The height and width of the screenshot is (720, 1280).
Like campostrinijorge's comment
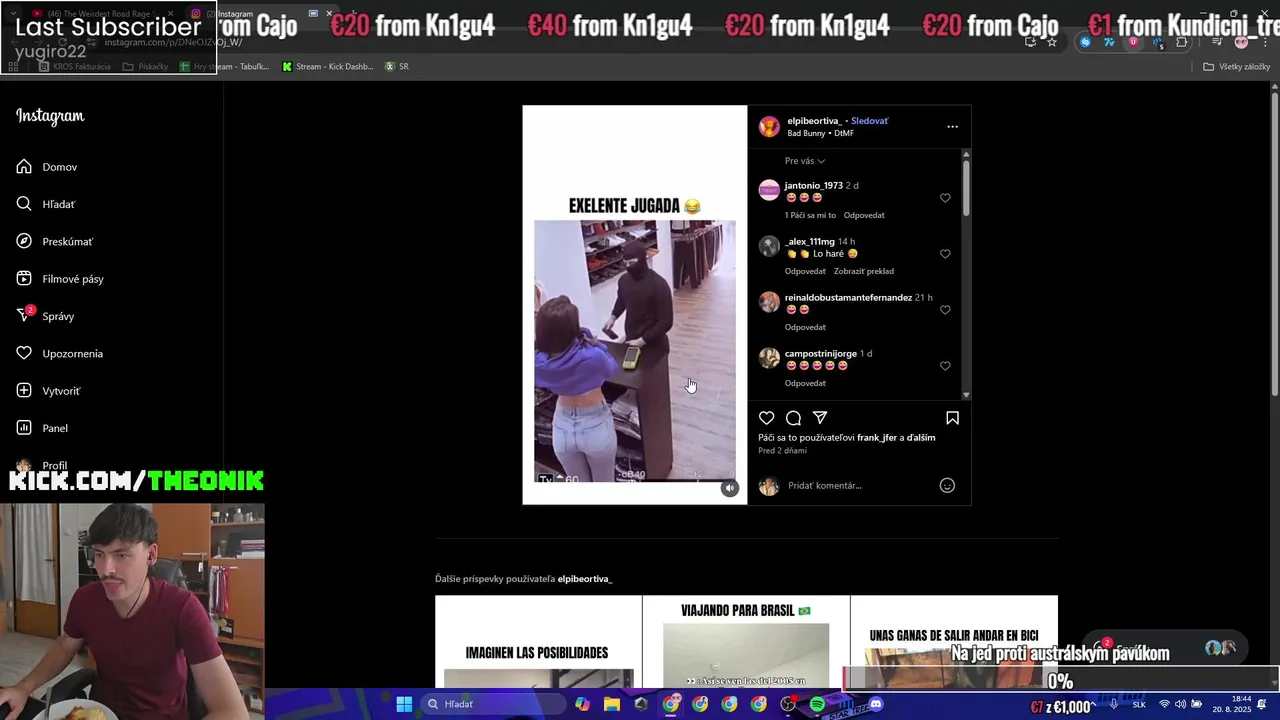tap(945, 366)
